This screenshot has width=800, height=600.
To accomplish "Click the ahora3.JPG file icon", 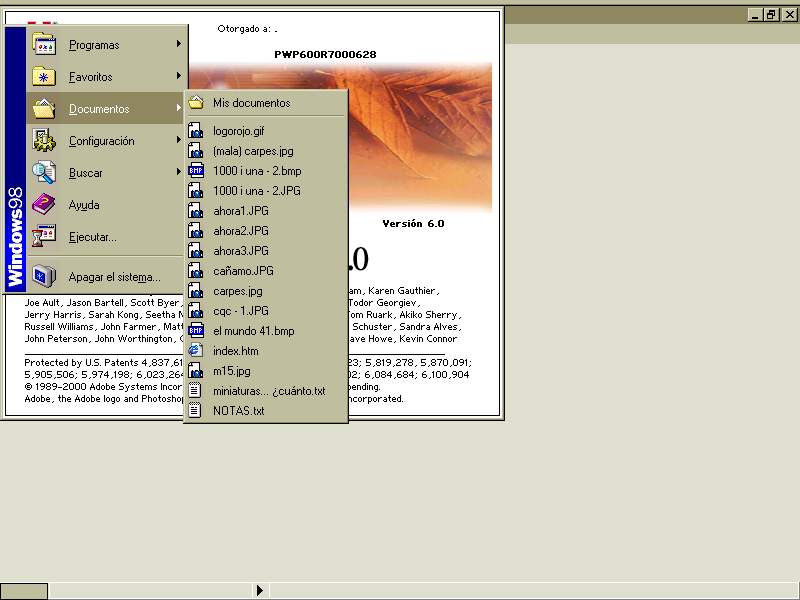I will (196, 251).
